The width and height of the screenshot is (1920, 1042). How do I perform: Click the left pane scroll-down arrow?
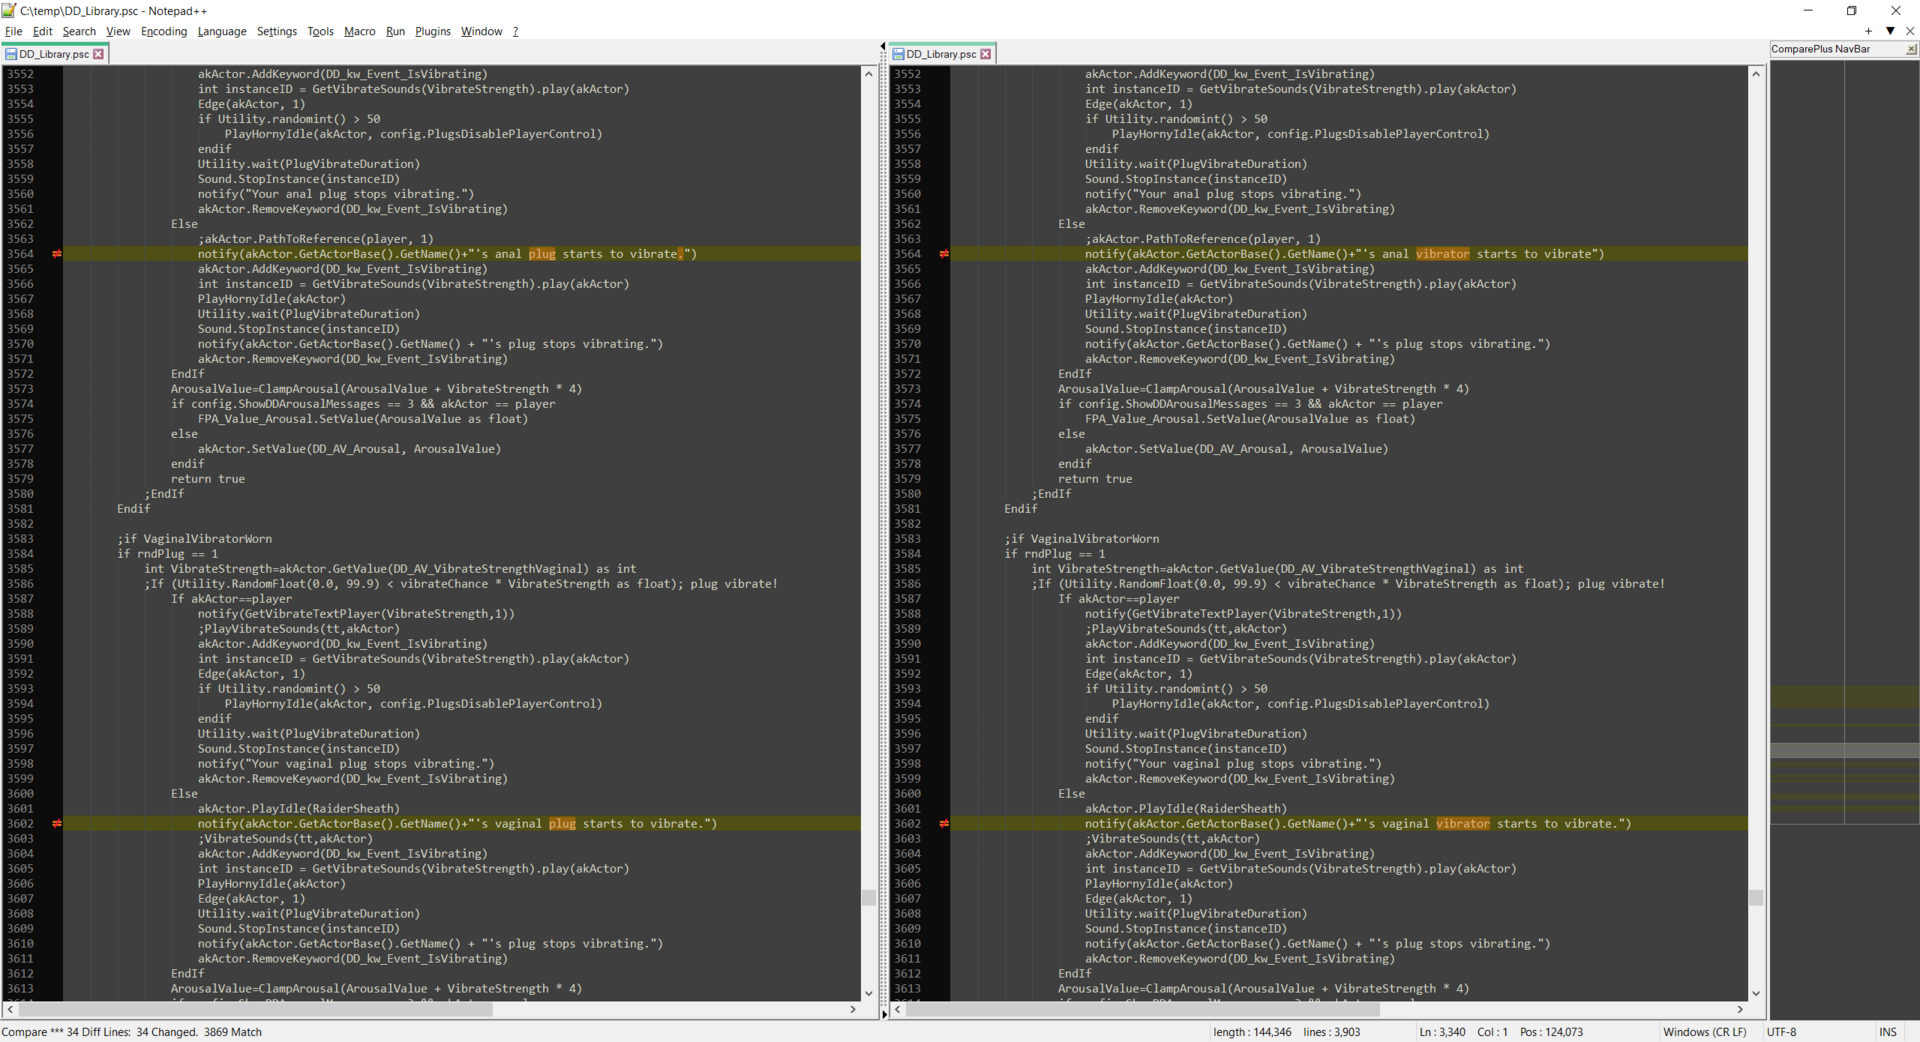point(868,993)
